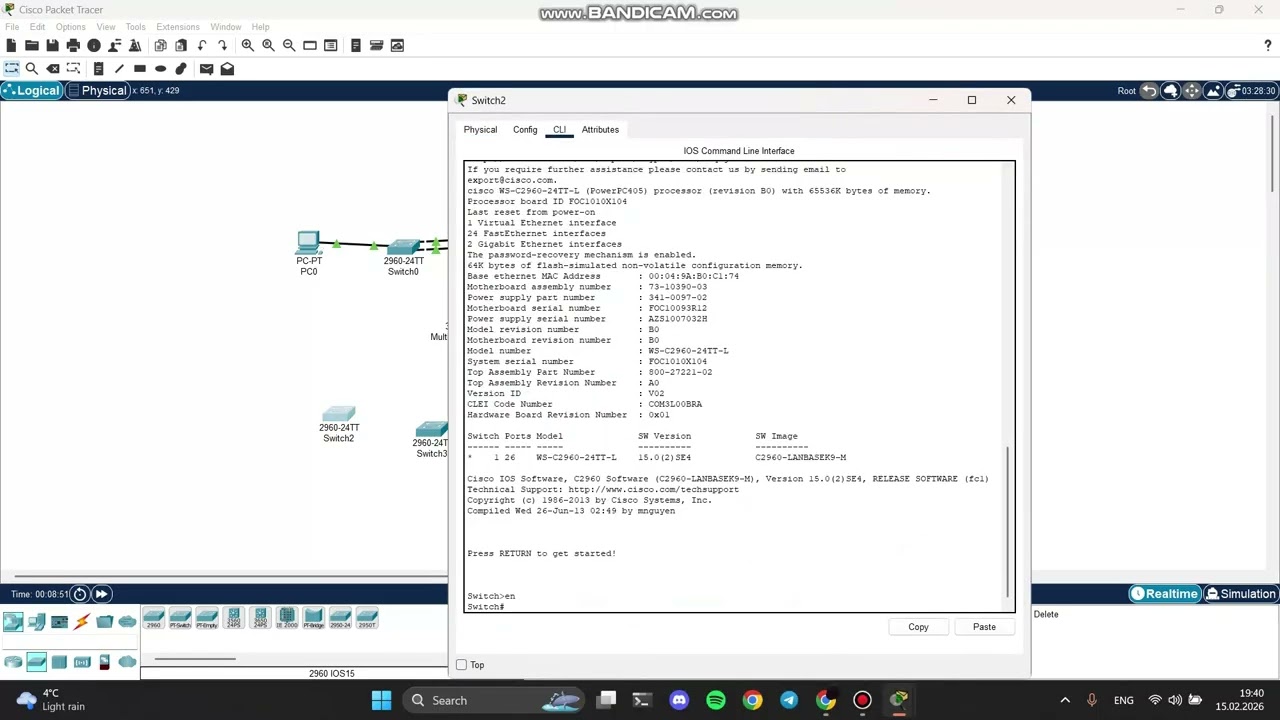
Task: Reset workspace zoom
Action: click(268, 45)
